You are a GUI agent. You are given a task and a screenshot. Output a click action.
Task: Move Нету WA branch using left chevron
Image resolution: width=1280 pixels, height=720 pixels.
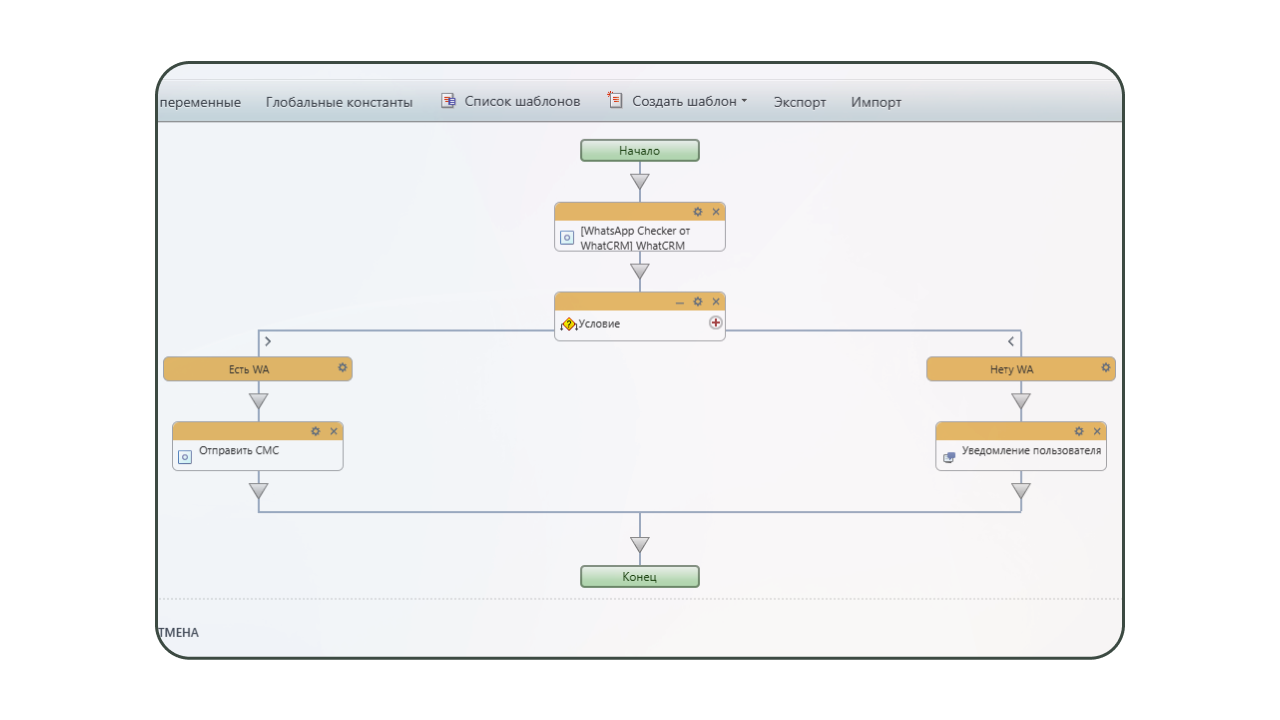pos(1011,342)
